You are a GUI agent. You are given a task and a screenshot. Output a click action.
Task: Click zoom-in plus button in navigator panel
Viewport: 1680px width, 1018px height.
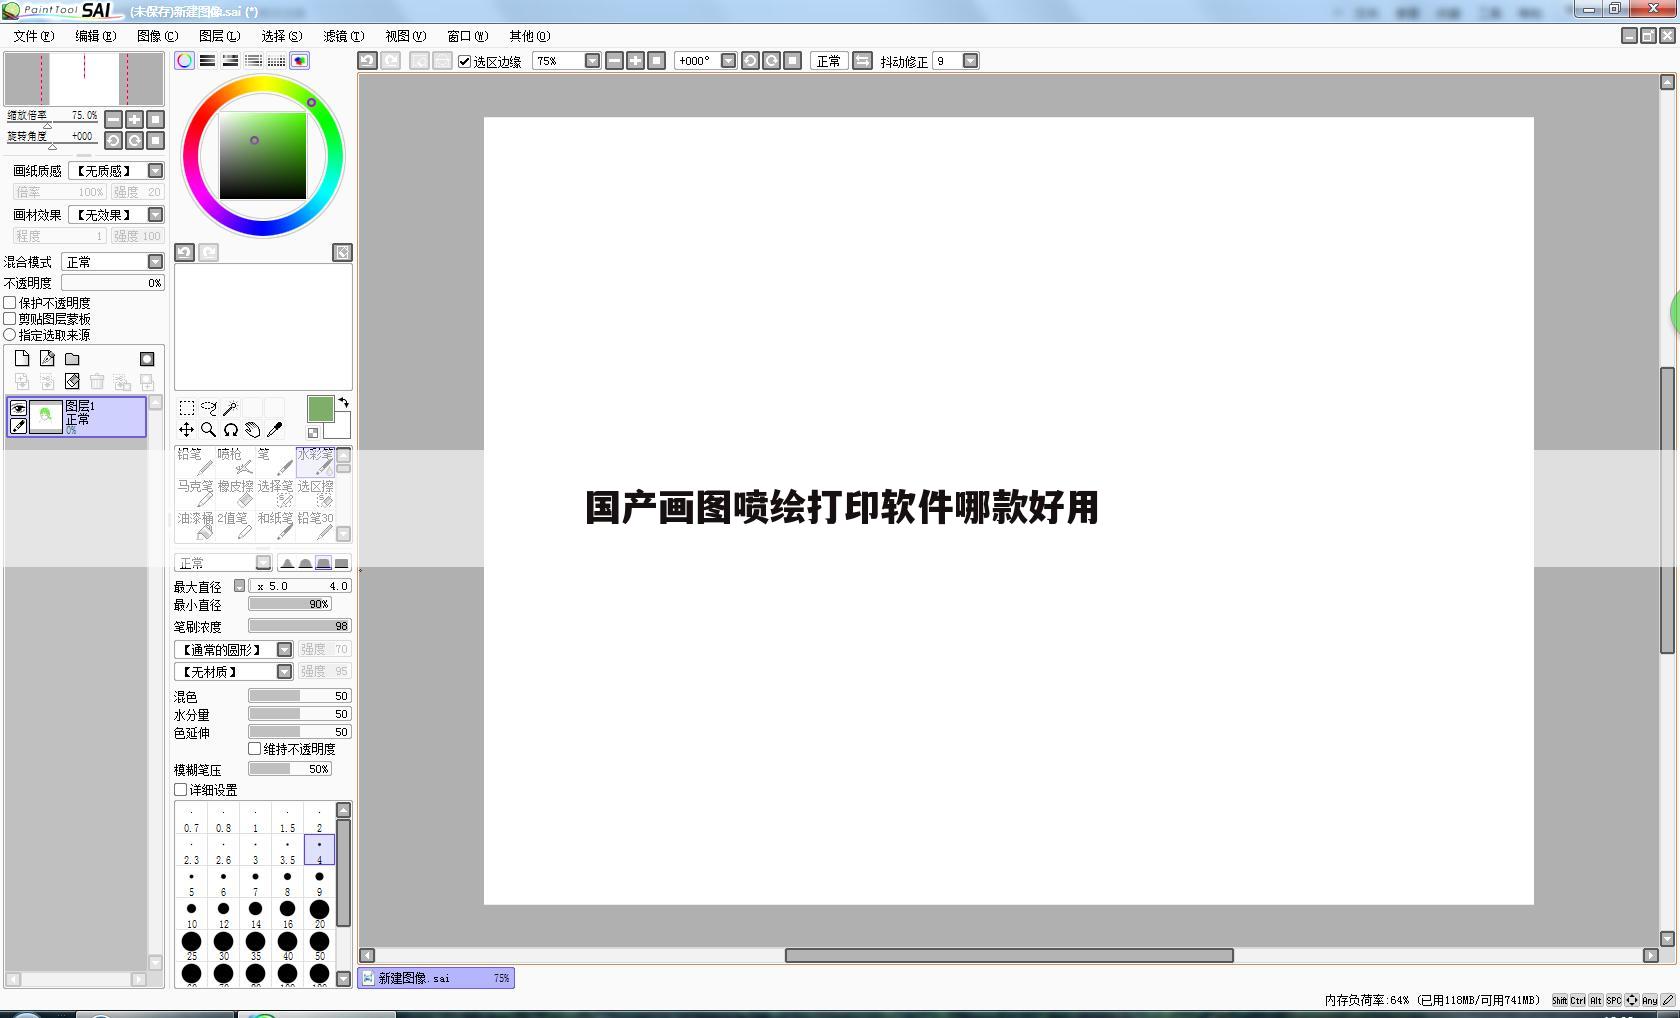[x=134, y=119]
